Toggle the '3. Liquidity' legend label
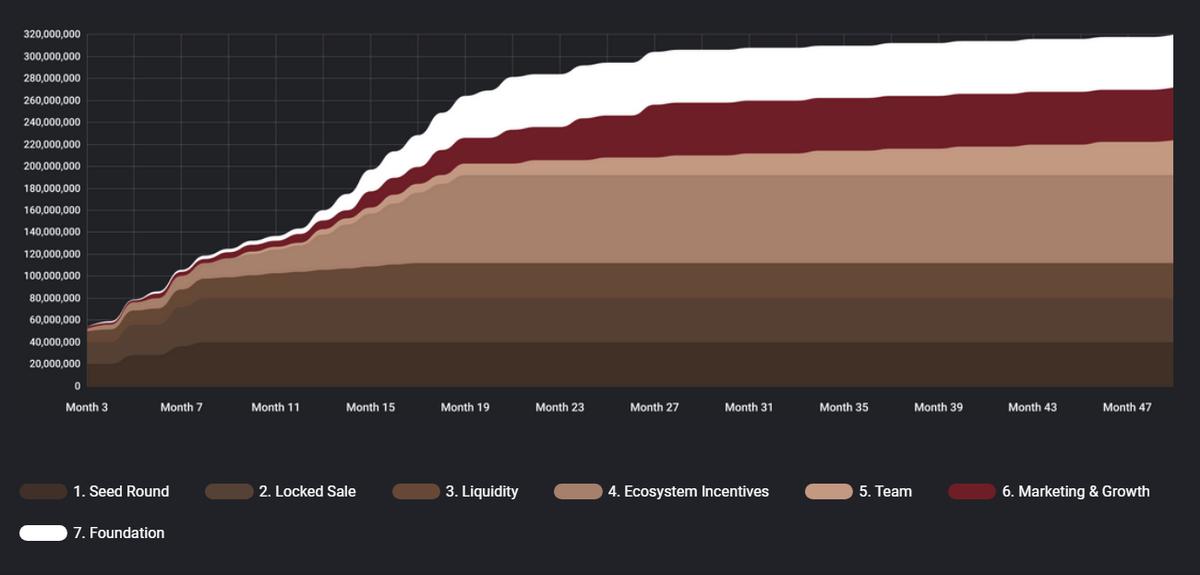Viewport: 1200px width, 575px height. 482,492
